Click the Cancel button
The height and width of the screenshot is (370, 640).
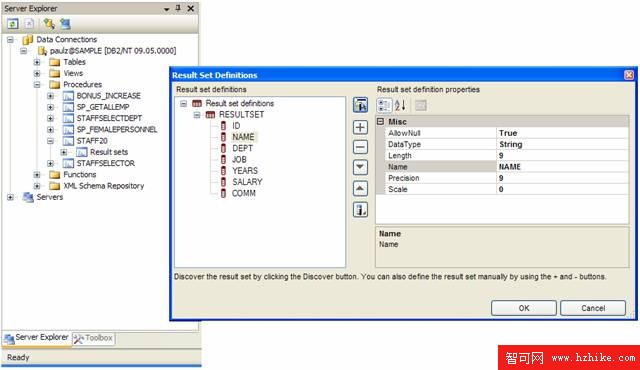(x=593, y=308)
